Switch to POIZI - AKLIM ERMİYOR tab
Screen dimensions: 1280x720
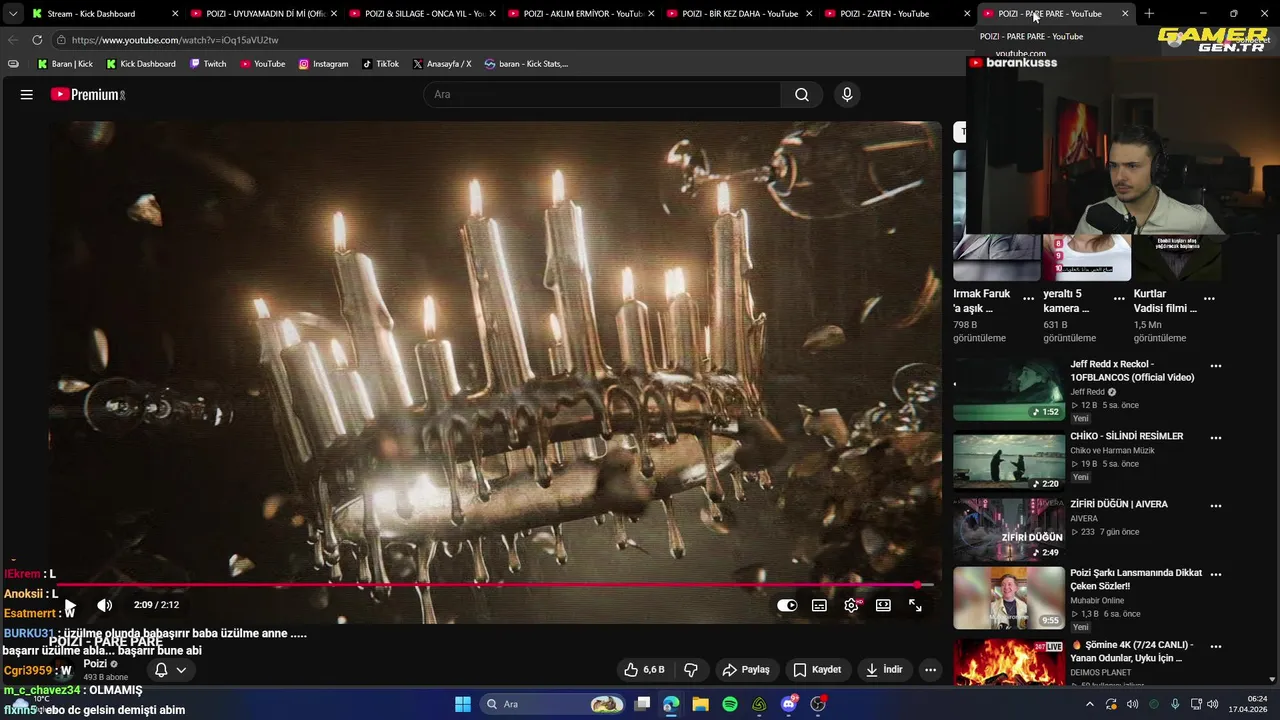pos(583,14)
